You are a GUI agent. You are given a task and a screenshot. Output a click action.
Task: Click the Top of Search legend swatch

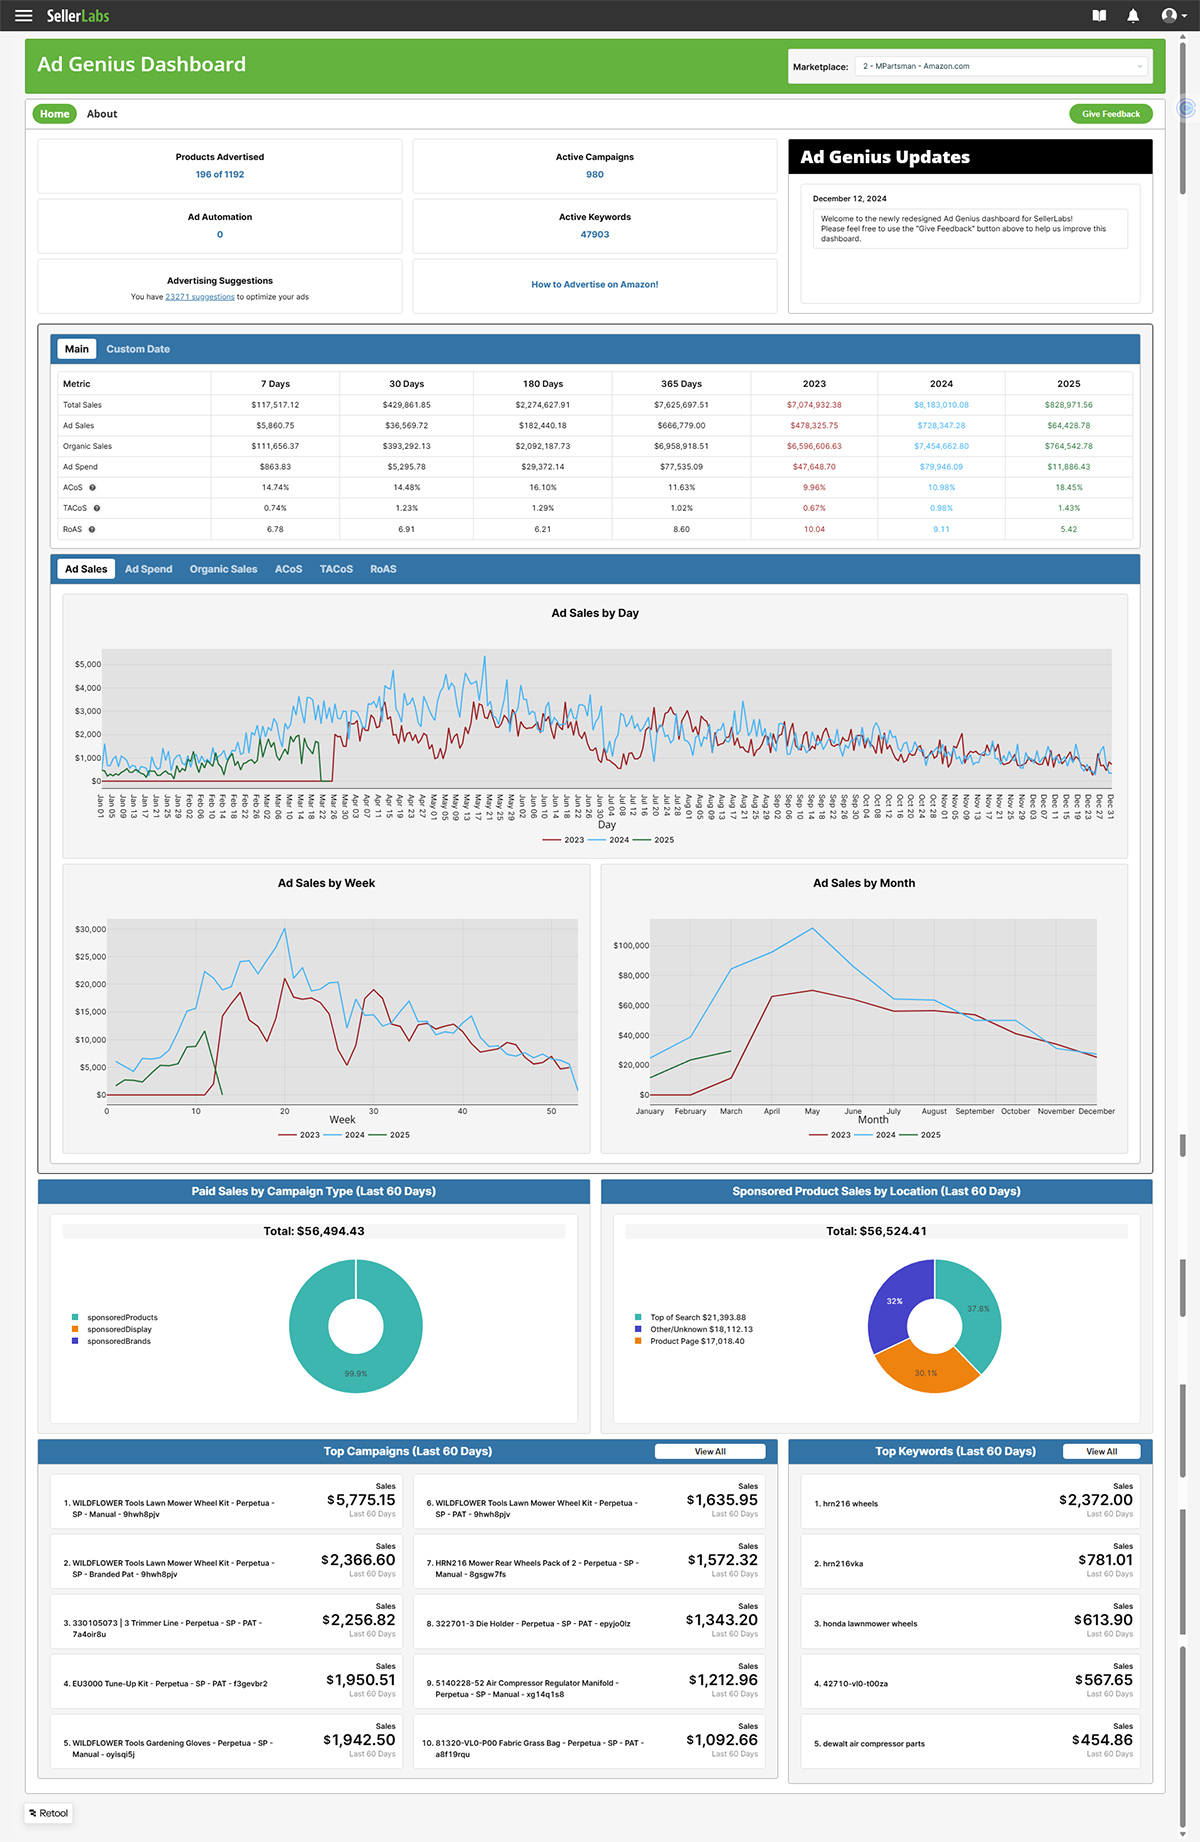638,1318
